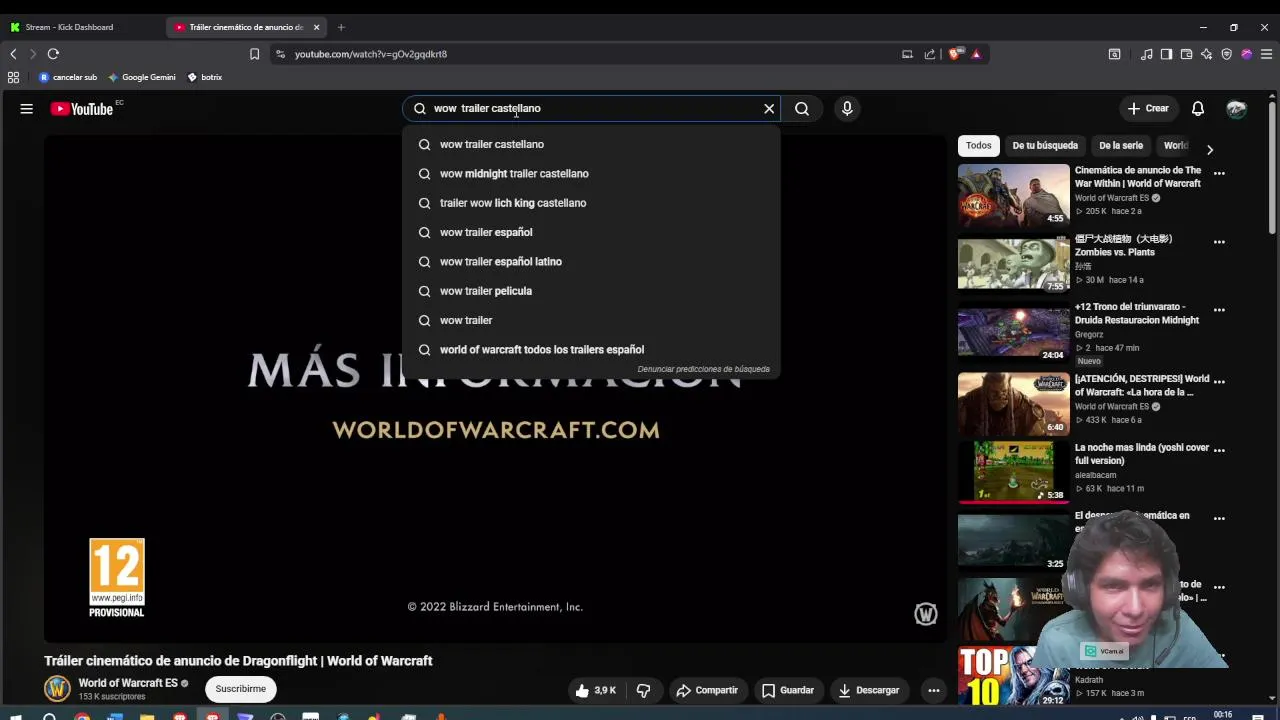
Task: Edit the YouTube search field text
Action: [590, 109]
